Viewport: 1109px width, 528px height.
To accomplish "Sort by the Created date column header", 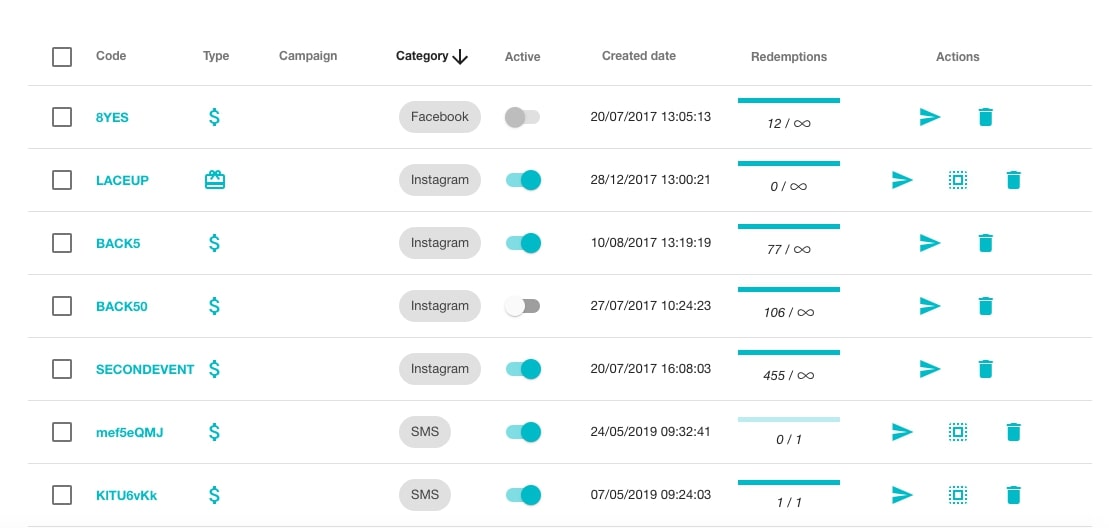I will click(639, 56).
